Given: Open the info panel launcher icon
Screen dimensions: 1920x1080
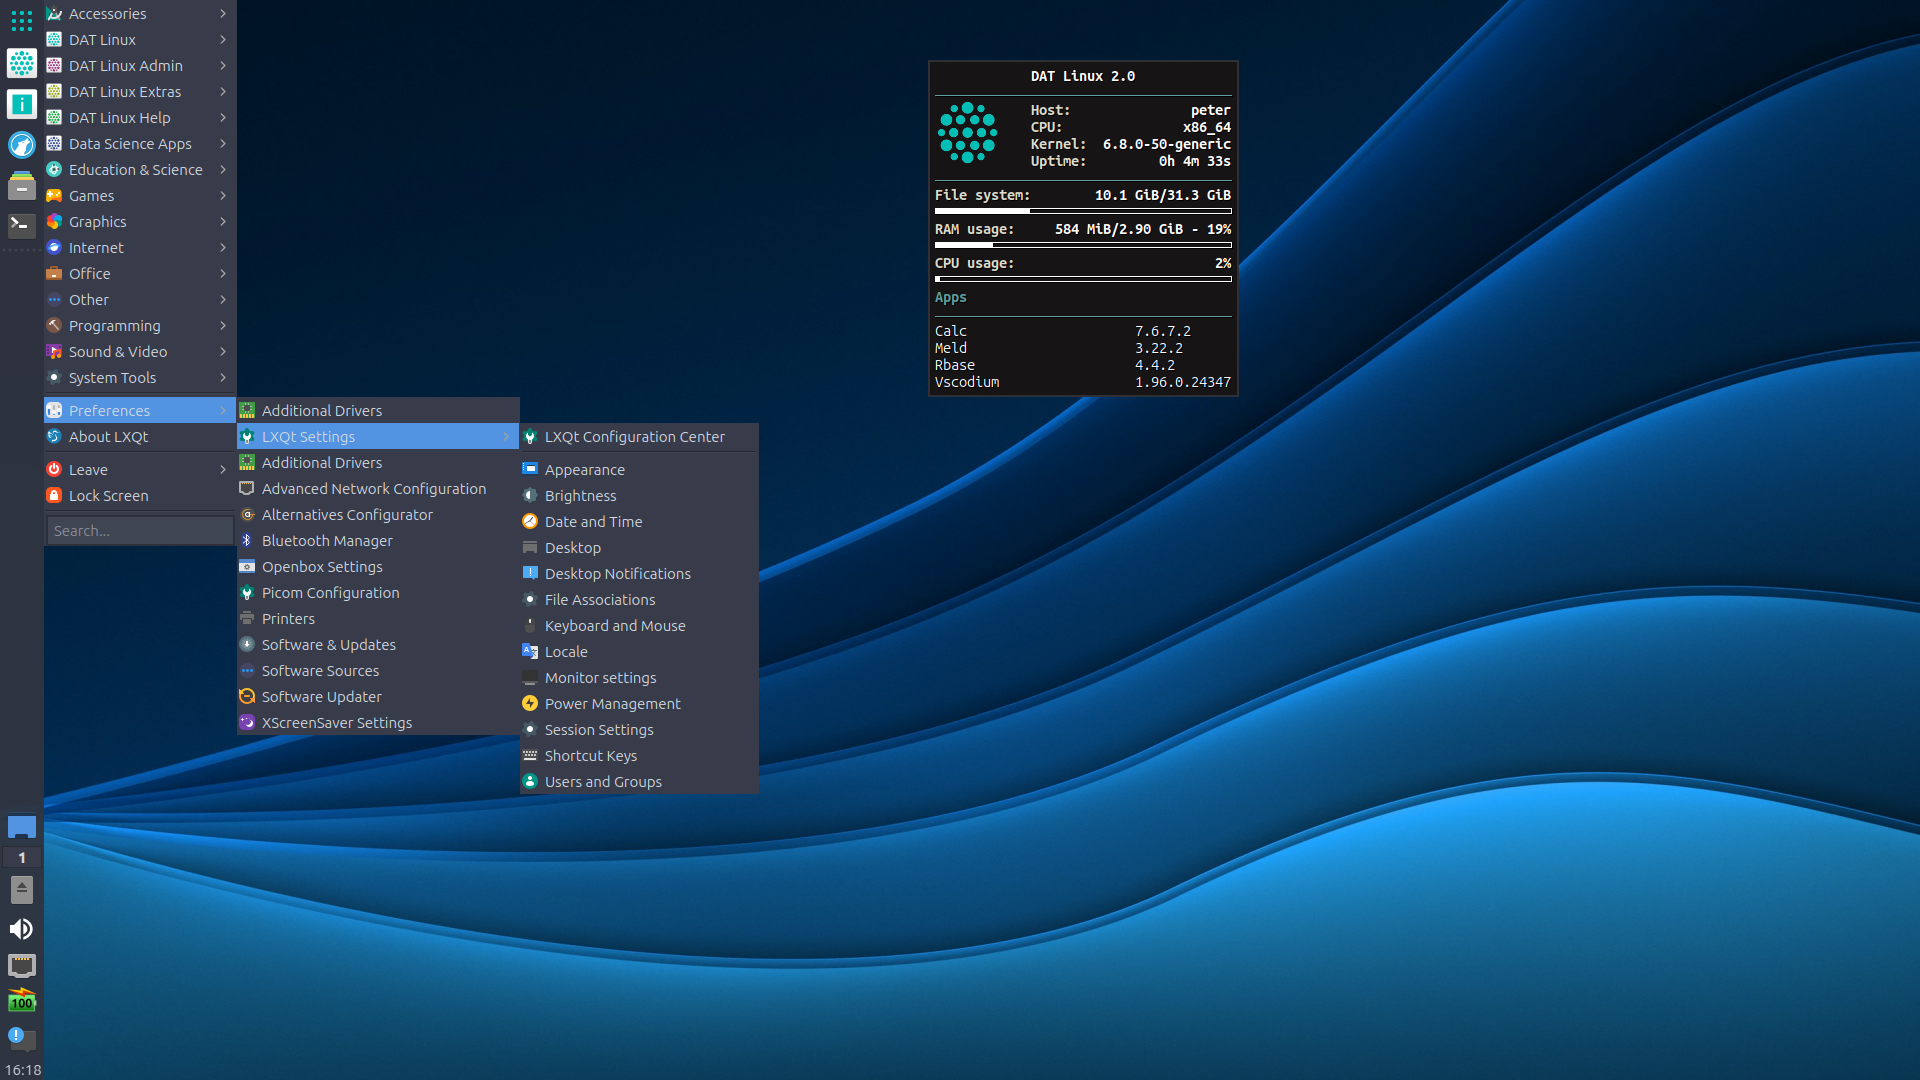Looking at the screenshot, I should point(21,104).
